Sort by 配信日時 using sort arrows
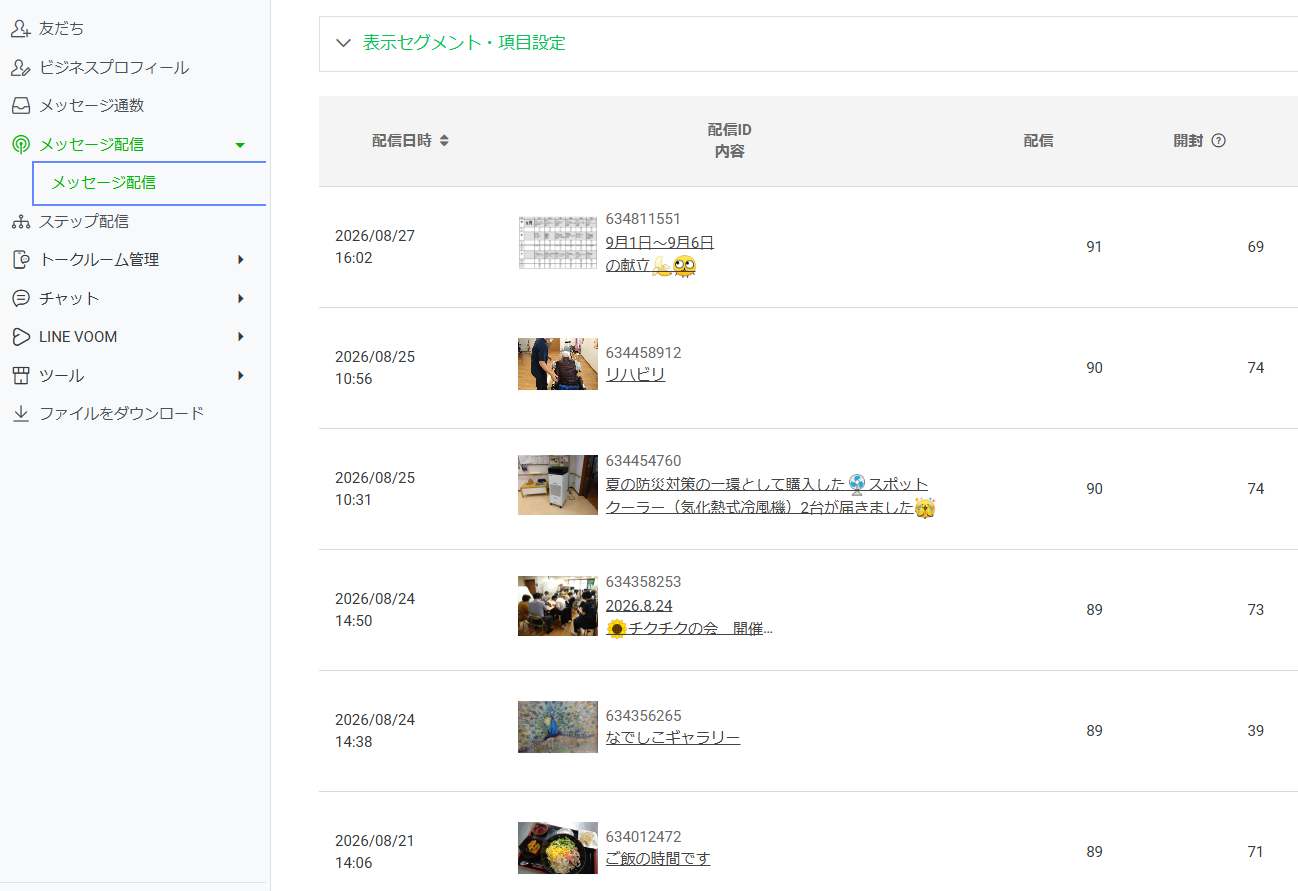Image resolution: width=1298 pixels, height=891 pixels. (x=444, y=141)
